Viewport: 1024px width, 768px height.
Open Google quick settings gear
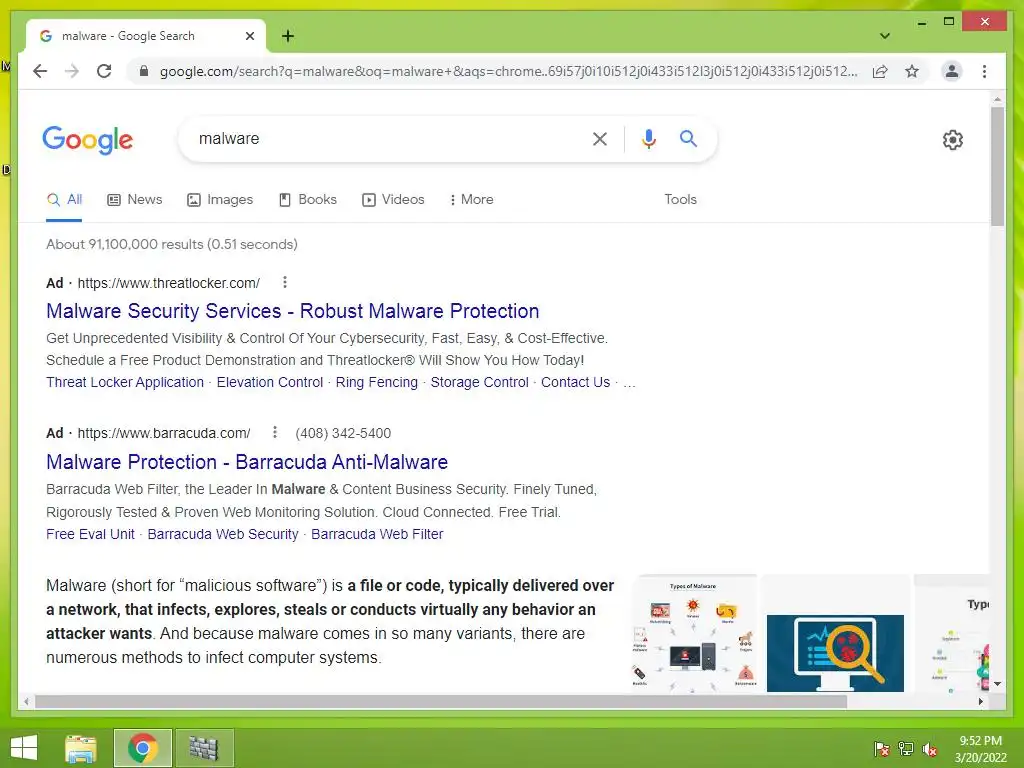tap(952, 140)
